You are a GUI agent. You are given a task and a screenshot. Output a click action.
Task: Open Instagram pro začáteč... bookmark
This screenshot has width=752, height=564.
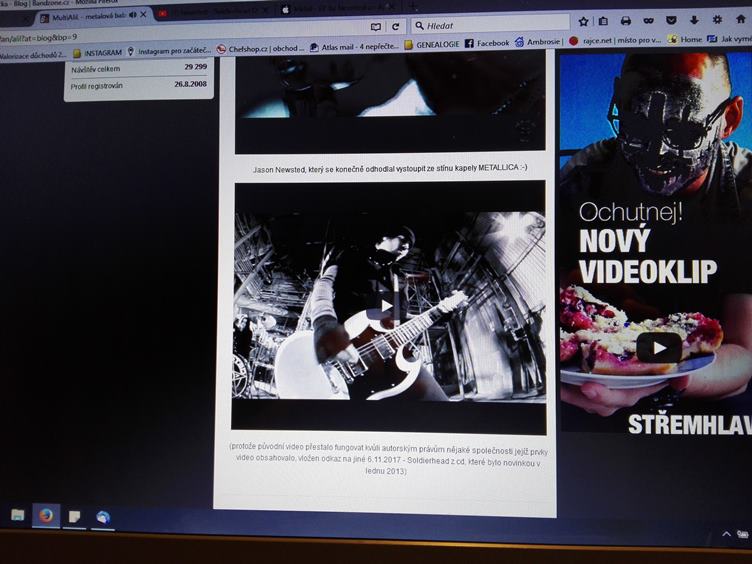(x=169, y=50)
